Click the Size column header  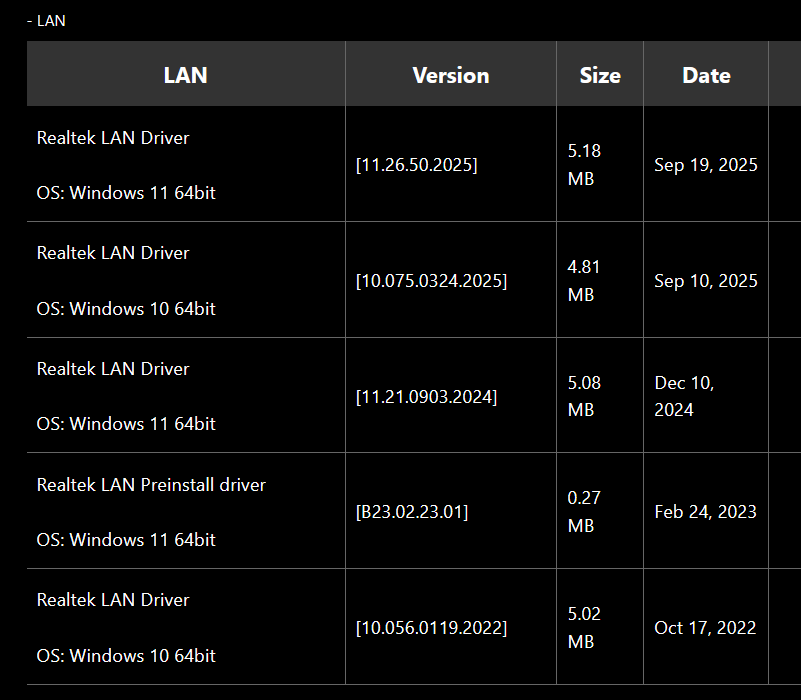pyautogui.click(x=600, y=75)
